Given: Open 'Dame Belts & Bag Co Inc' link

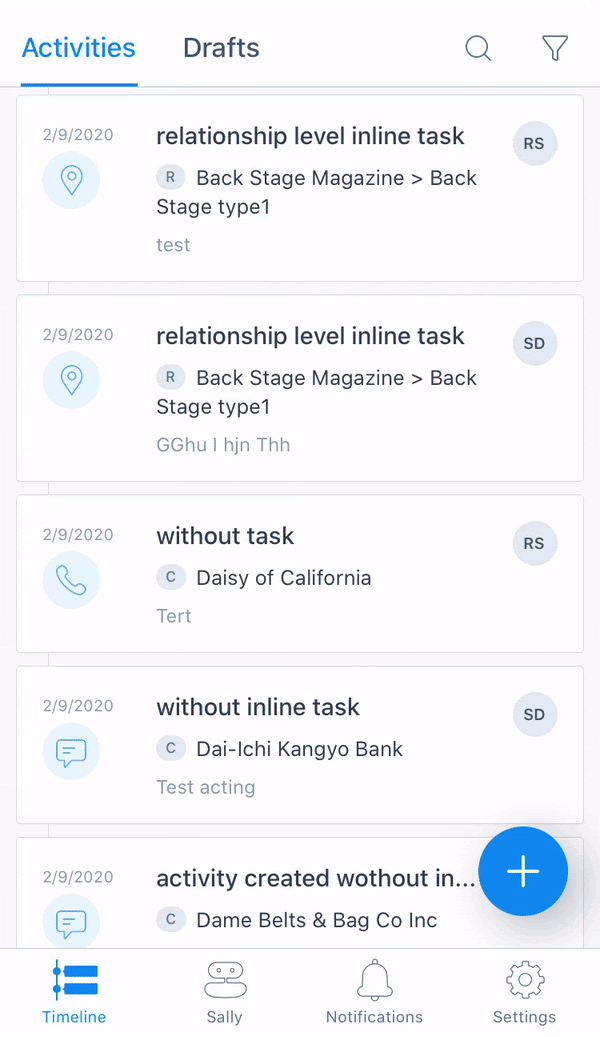Looking at the screenshot, I should coord(316,920).
